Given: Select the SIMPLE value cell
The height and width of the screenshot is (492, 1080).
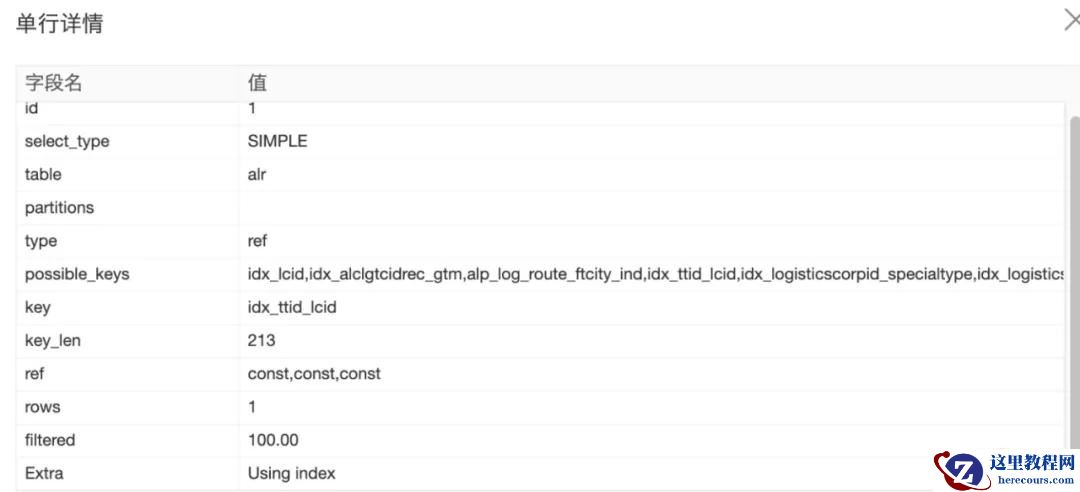Looking at the screenshot, I should click(x=278, y=141).
